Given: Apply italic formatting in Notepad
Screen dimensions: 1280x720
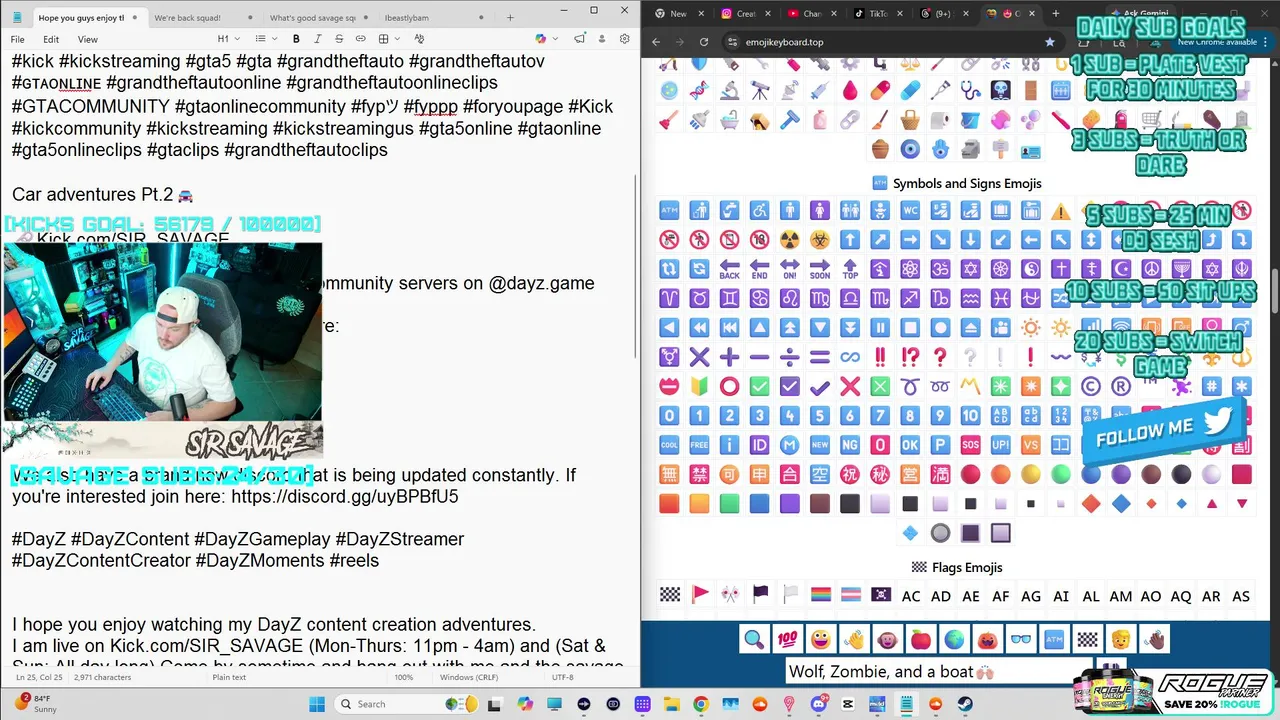Looking at the screenshot, I should click(318, 39).
